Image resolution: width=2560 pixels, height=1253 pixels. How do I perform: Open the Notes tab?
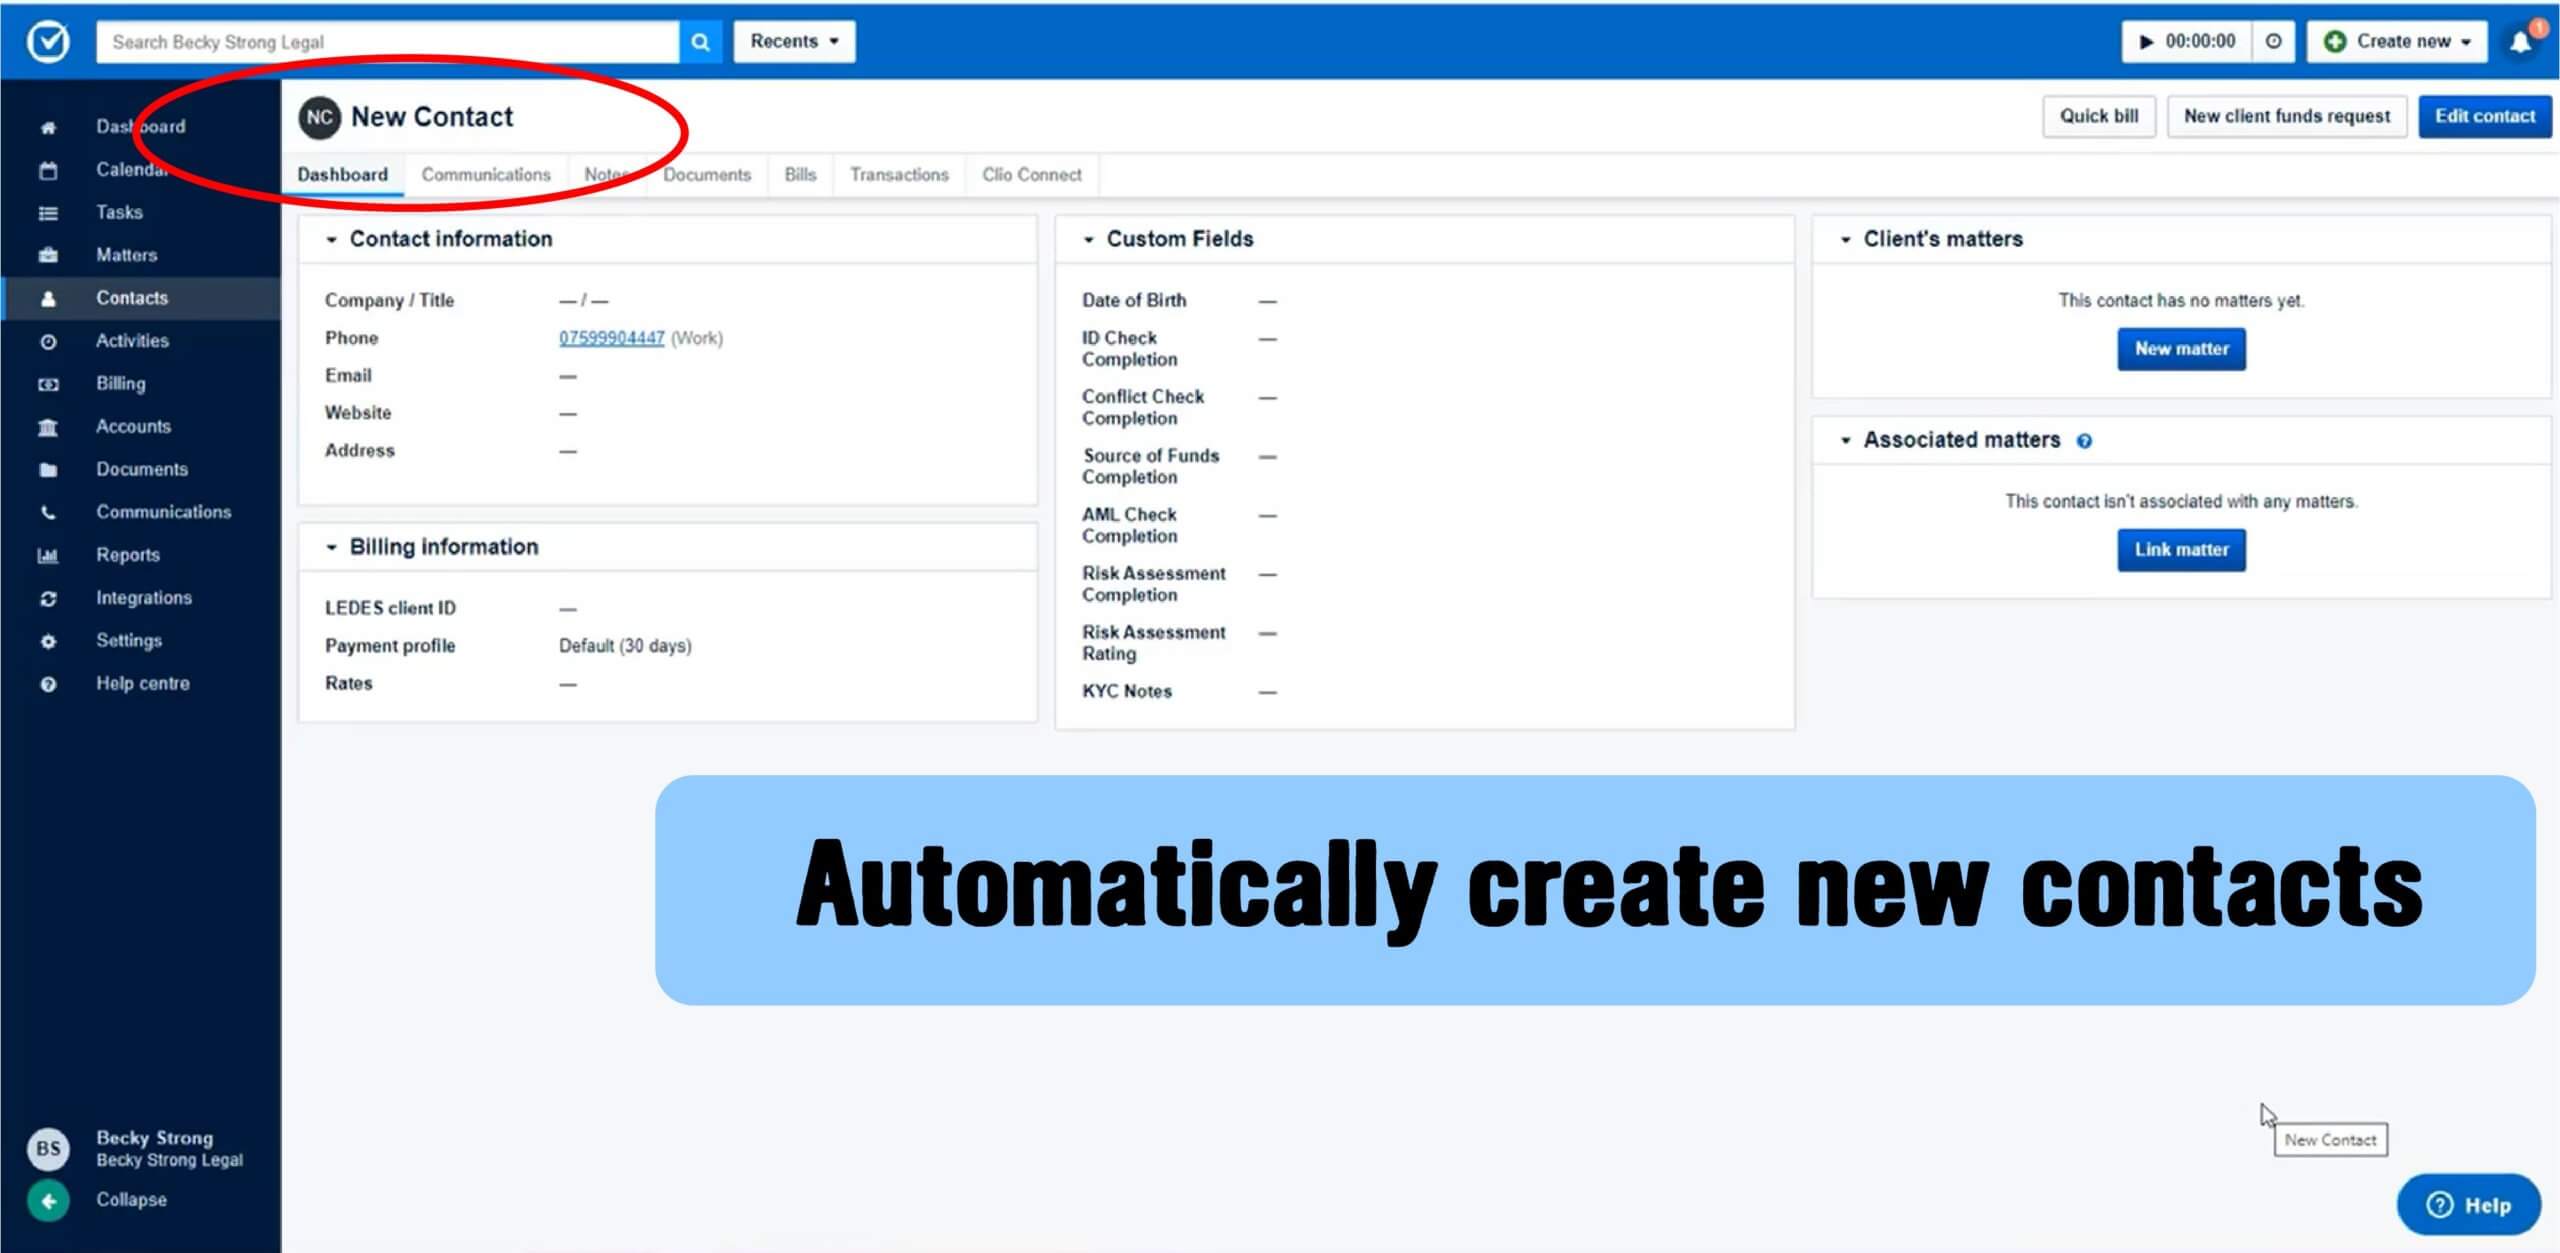pyautogui.click(x=607, y=175)
